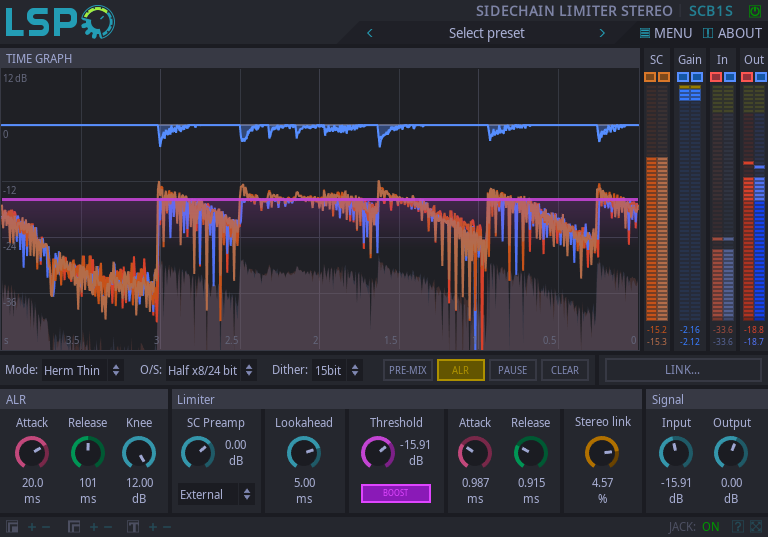Toggle the left SC meter channel
Viewport: 768px width, 537px height.
[x=650, y=77]
